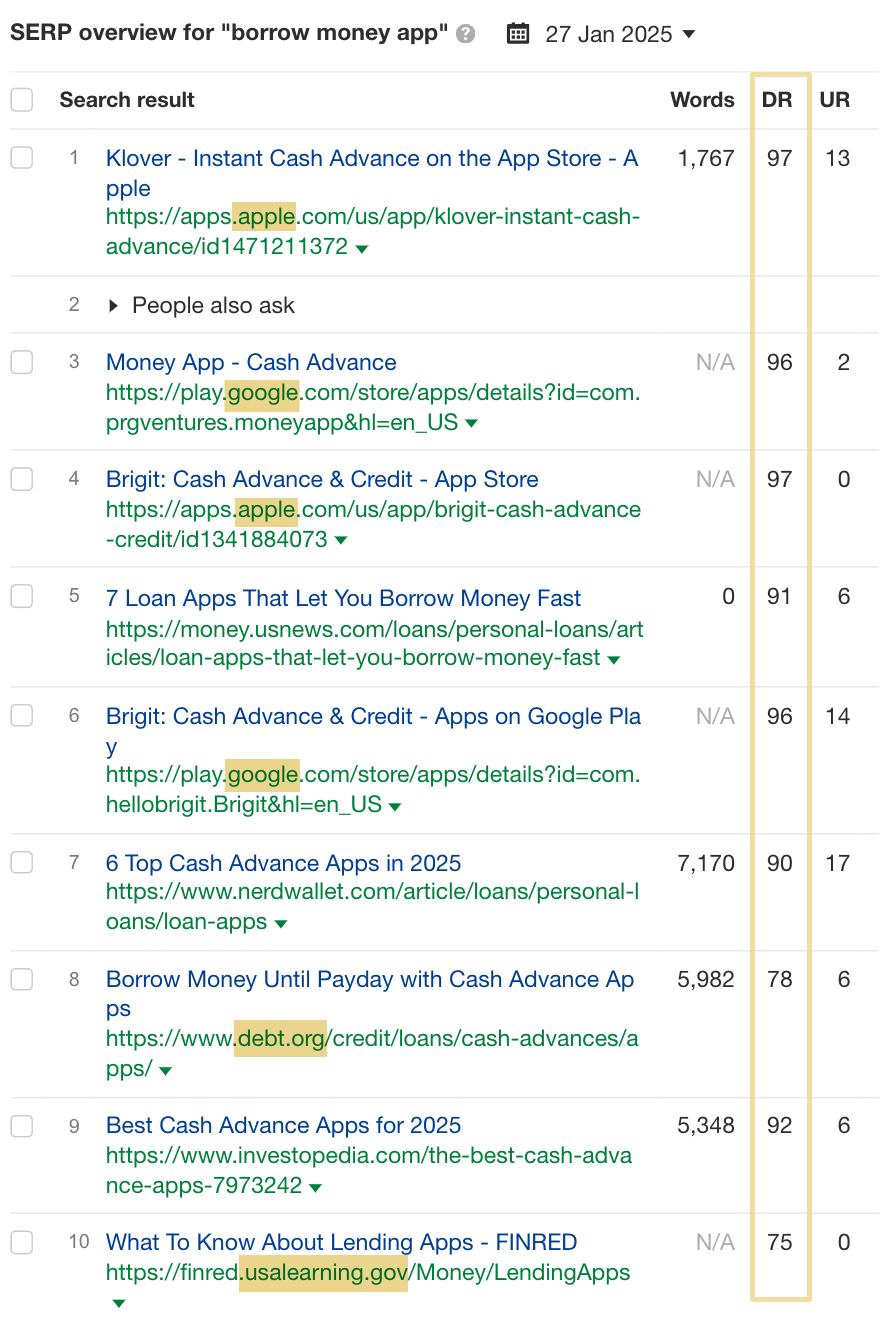Viewport: 880px width, 1329px height.
Task: Select checkbox for 6 Top Cash Advance Apps row
Action: click(x=21, y=862)
